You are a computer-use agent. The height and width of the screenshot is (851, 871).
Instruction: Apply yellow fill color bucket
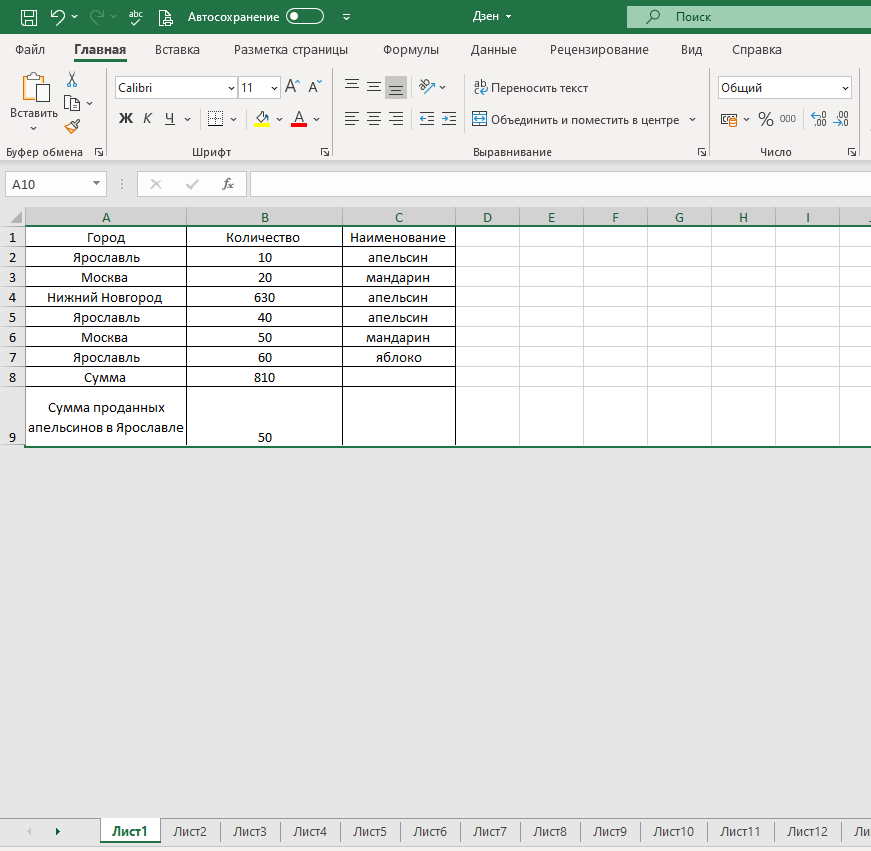point(262,118)
